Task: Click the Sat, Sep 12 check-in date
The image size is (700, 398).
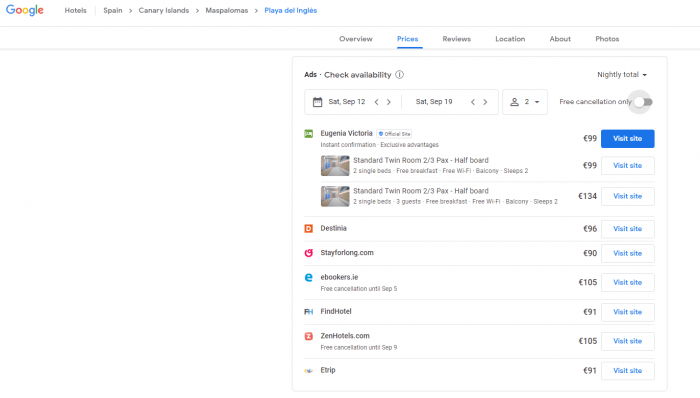Action: click(x=347, y=102)
